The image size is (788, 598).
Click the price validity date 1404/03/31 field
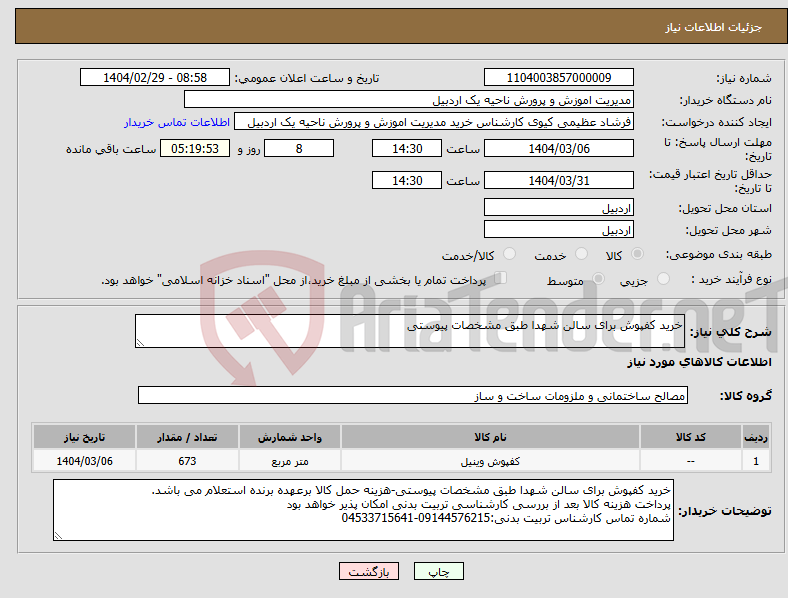[x=558, y=180]
